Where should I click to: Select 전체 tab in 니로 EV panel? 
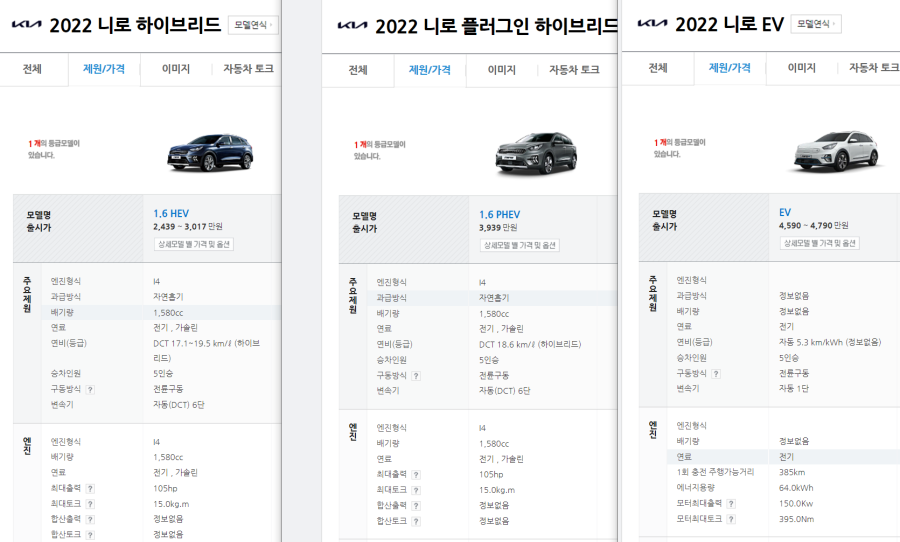click(658, 68)
